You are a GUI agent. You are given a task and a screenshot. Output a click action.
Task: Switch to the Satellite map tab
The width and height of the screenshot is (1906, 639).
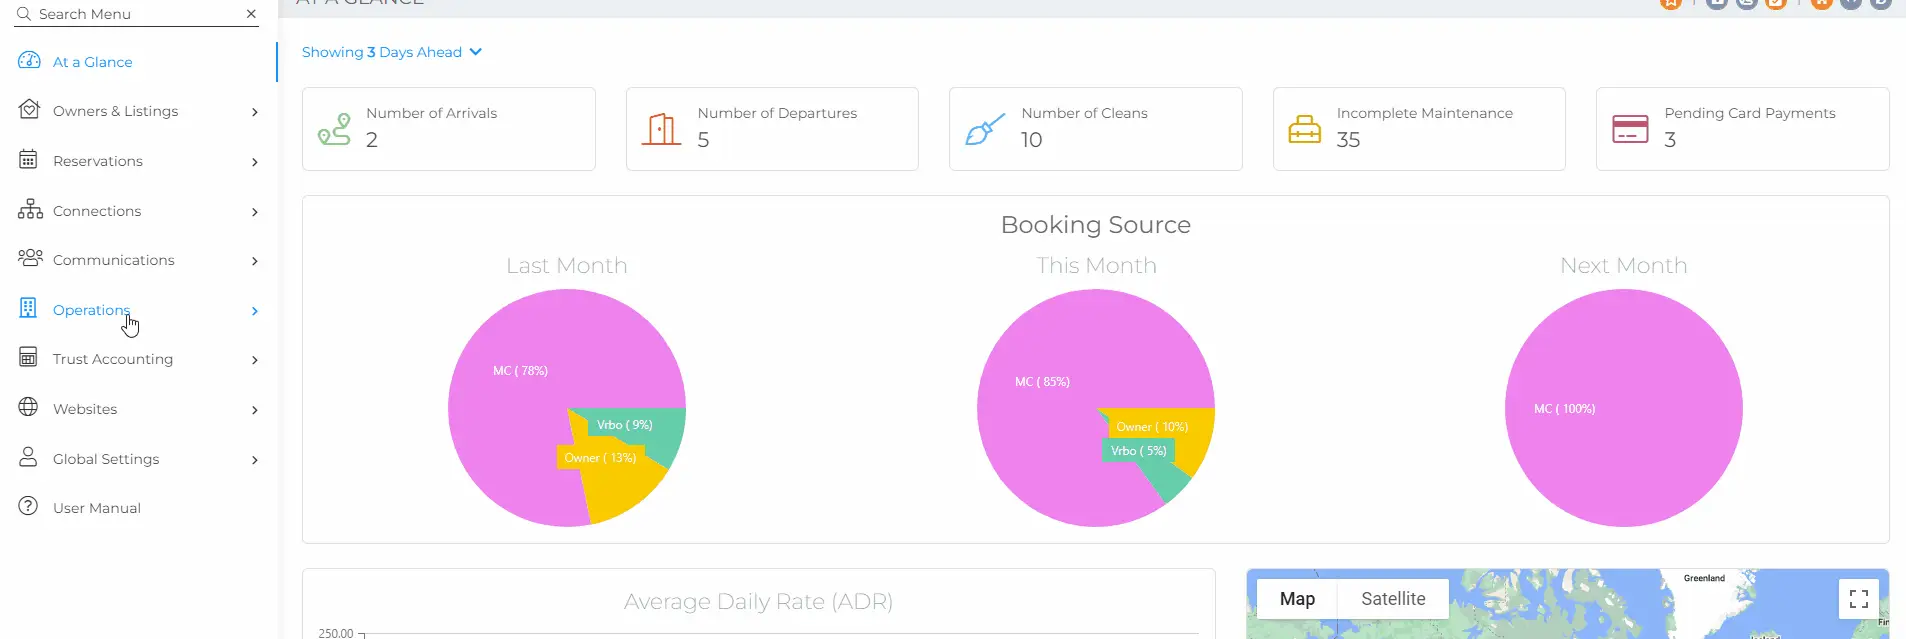click(1392, 599)
